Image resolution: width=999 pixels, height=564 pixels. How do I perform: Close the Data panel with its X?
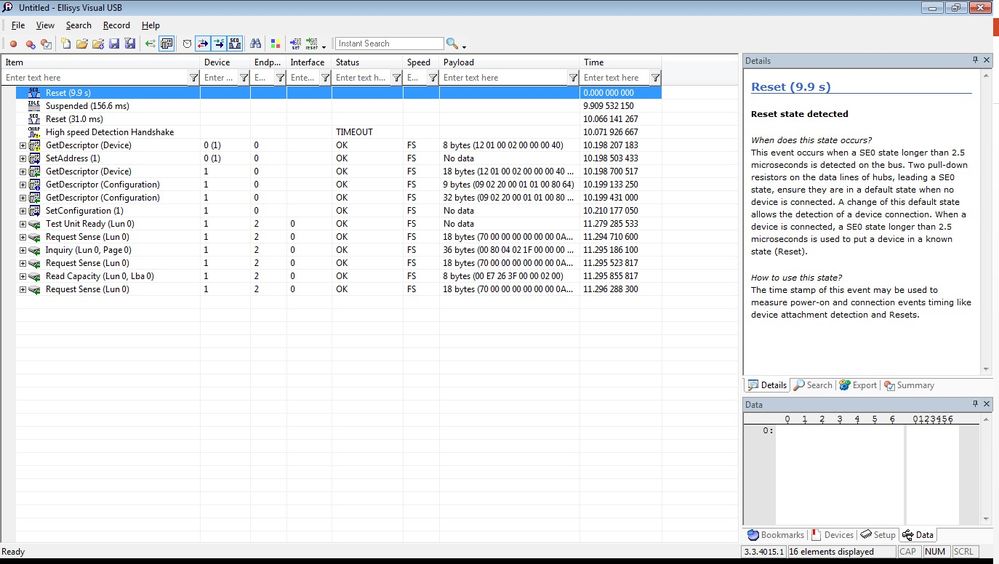click(x=986, y=404)
